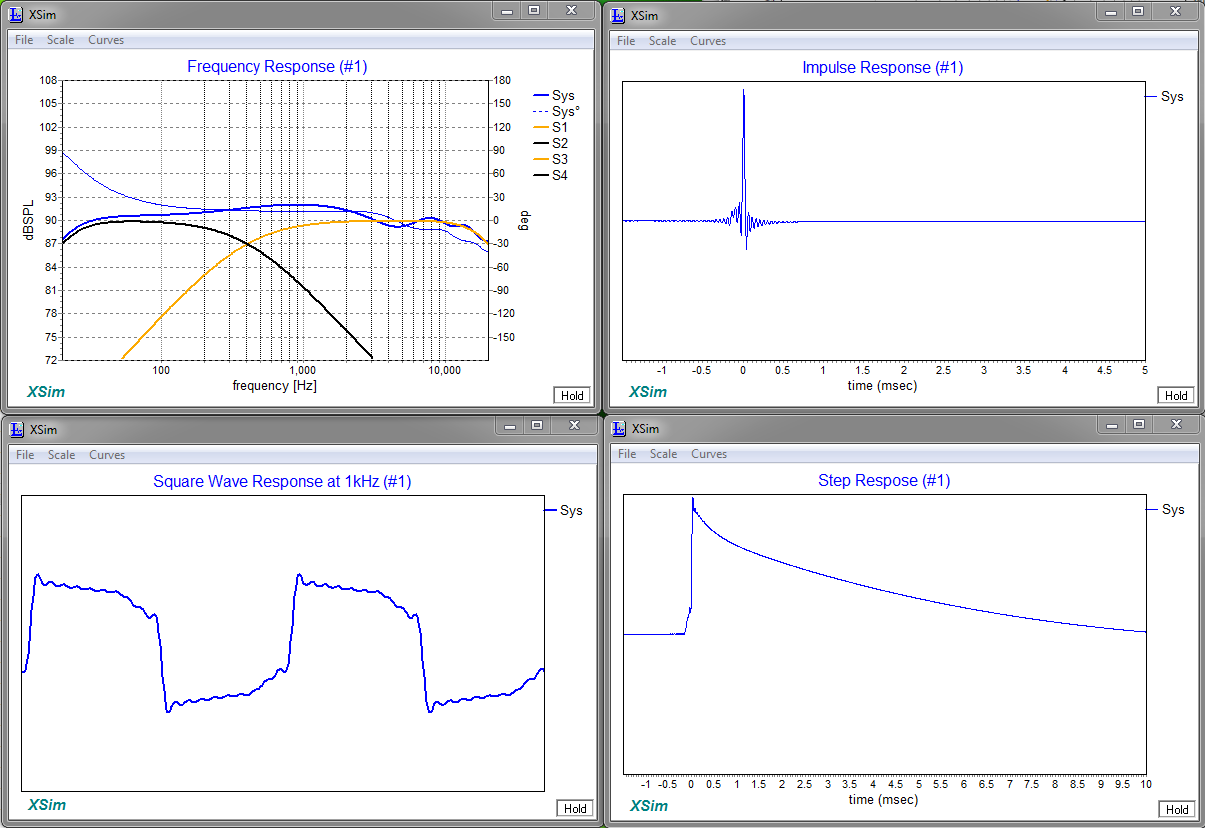This screenshot has height=828, width=1205.
Task: Open File menu in Impulse Response window
Action: [x=626, y=41]
